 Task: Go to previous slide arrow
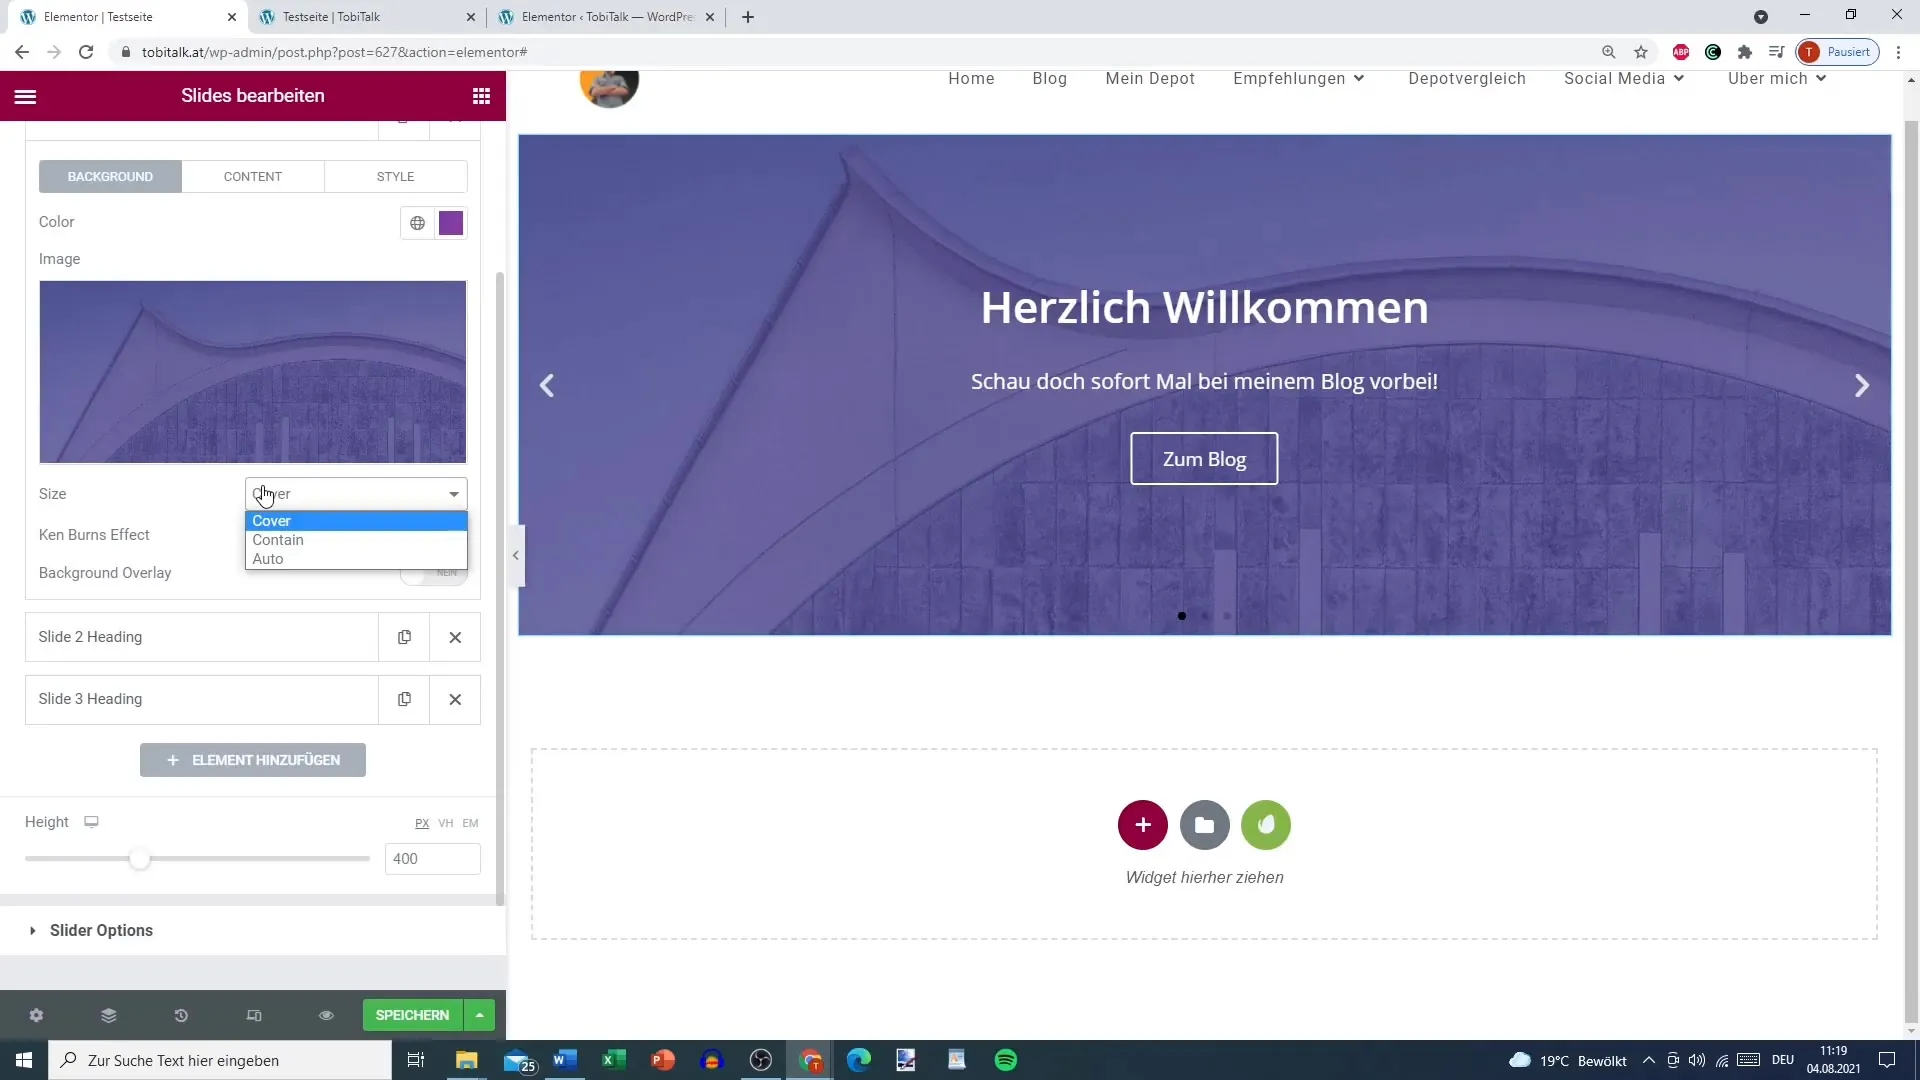tap(547, 385)
